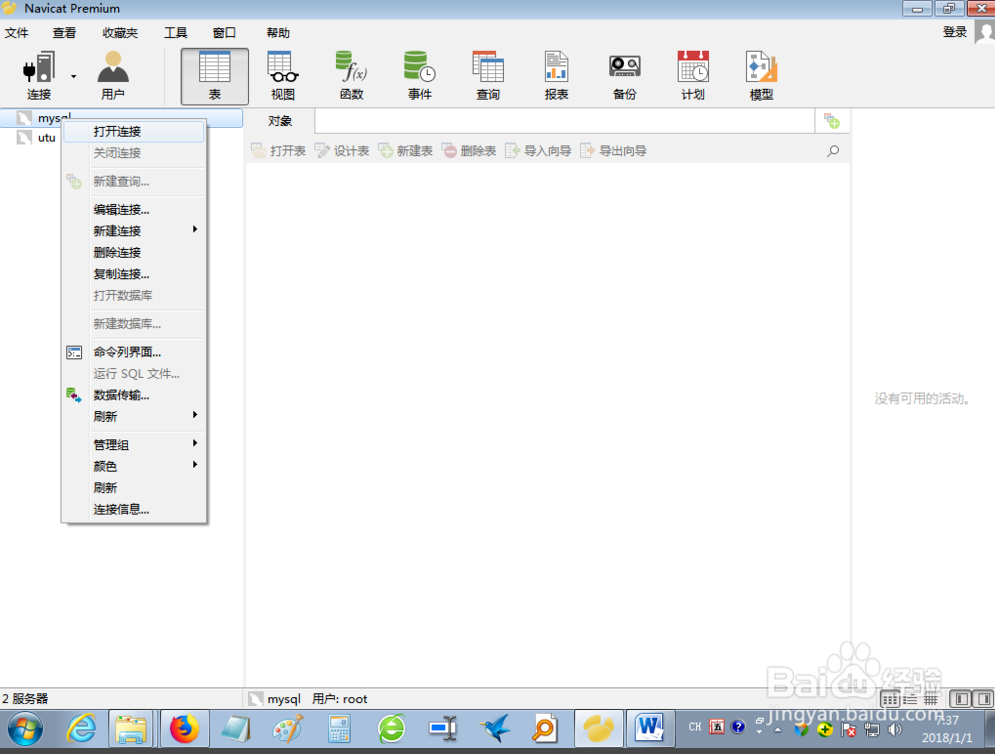Choose Data Transfer (数据传输...) entry

[x=134, y=395]
